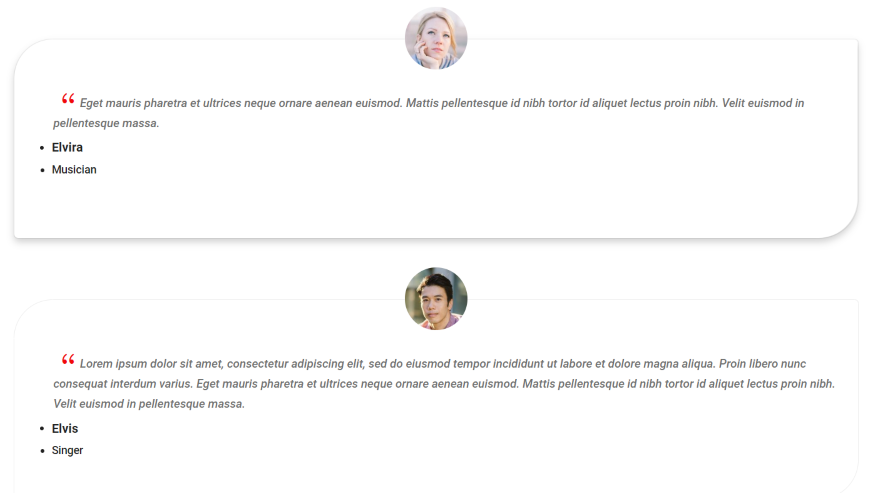Click Elvis's profile photo
The image size is (880, 493).
click(x=436, y=298)
